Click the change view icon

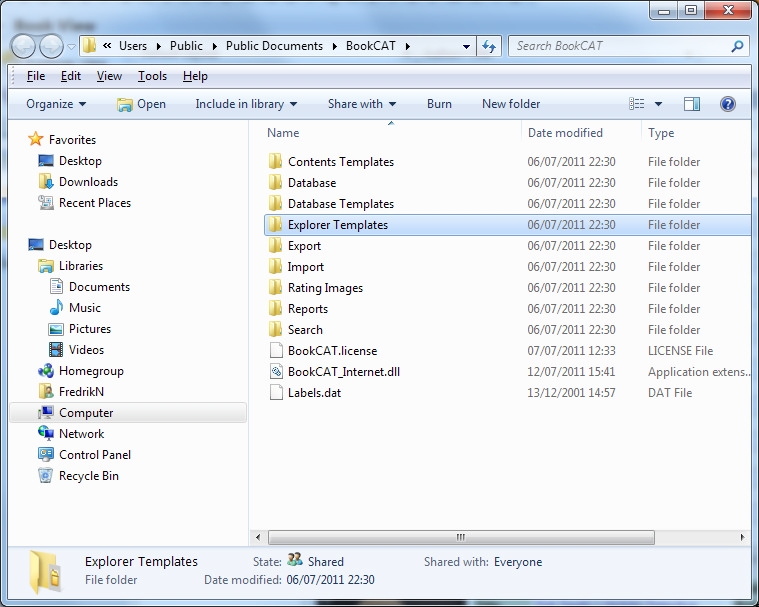click(x=637, y=104)
